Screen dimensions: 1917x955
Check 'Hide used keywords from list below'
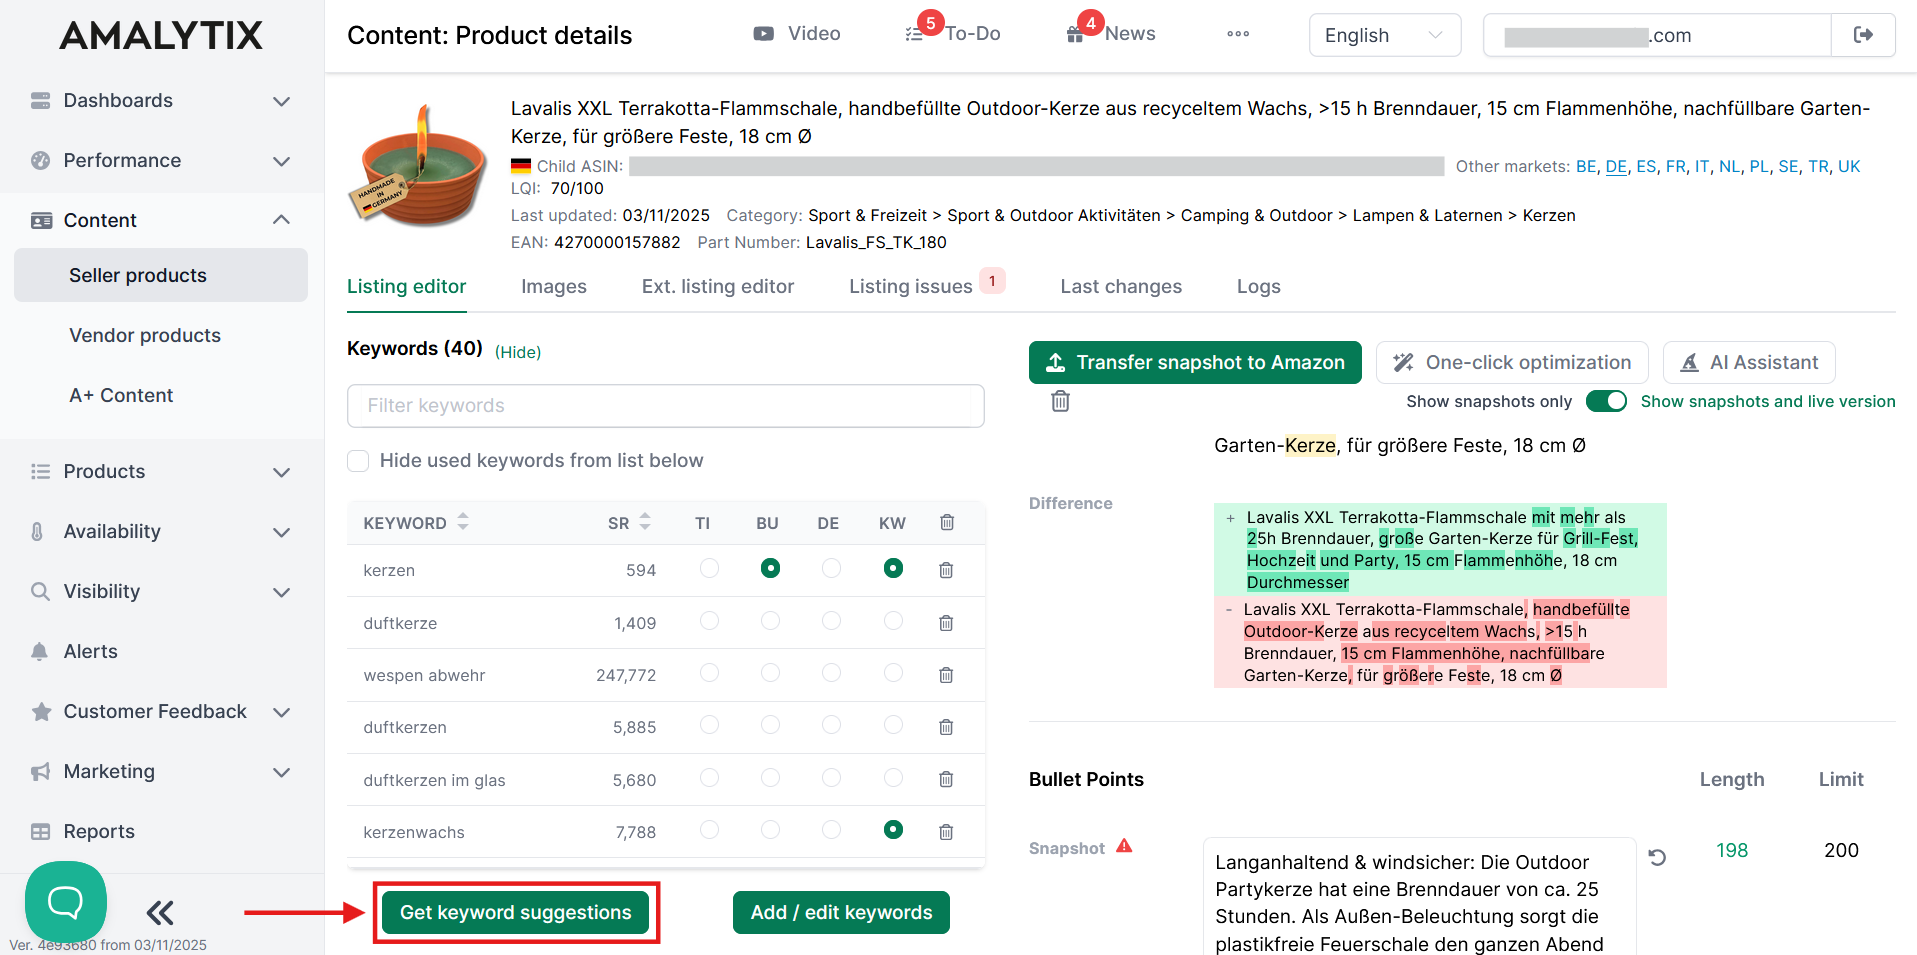[x=358, y=460]
